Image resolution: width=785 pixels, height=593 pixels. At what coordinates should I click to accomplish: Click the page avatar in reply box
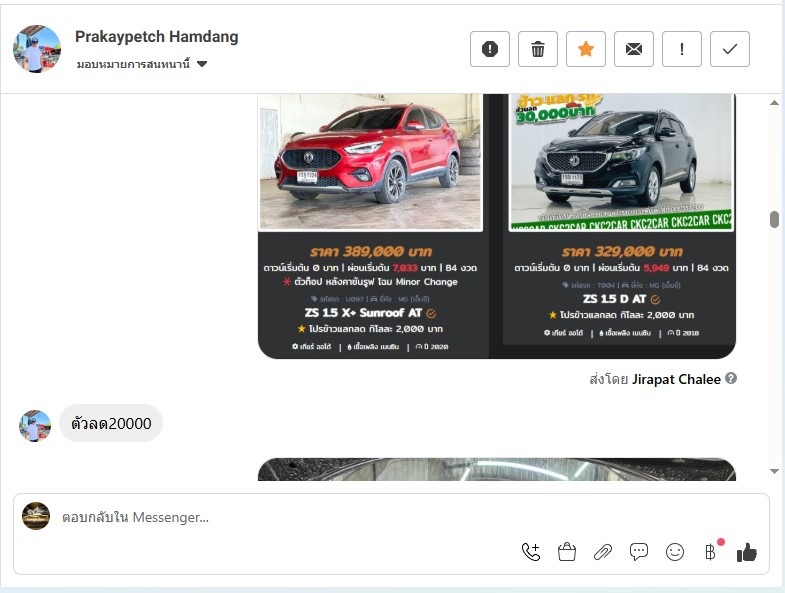tap(36, 516)
